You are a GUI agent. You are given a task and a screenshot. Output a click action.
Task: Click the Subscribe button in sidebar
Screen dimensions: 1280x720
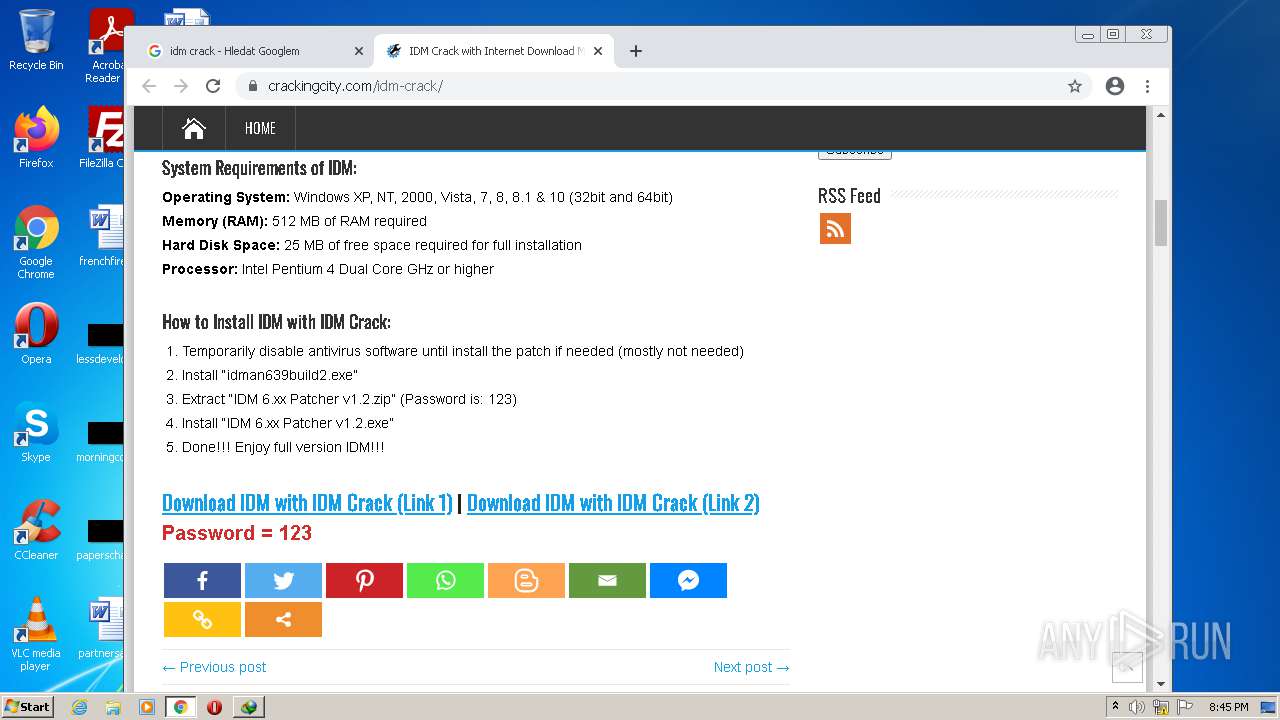(x=854, y=153)
